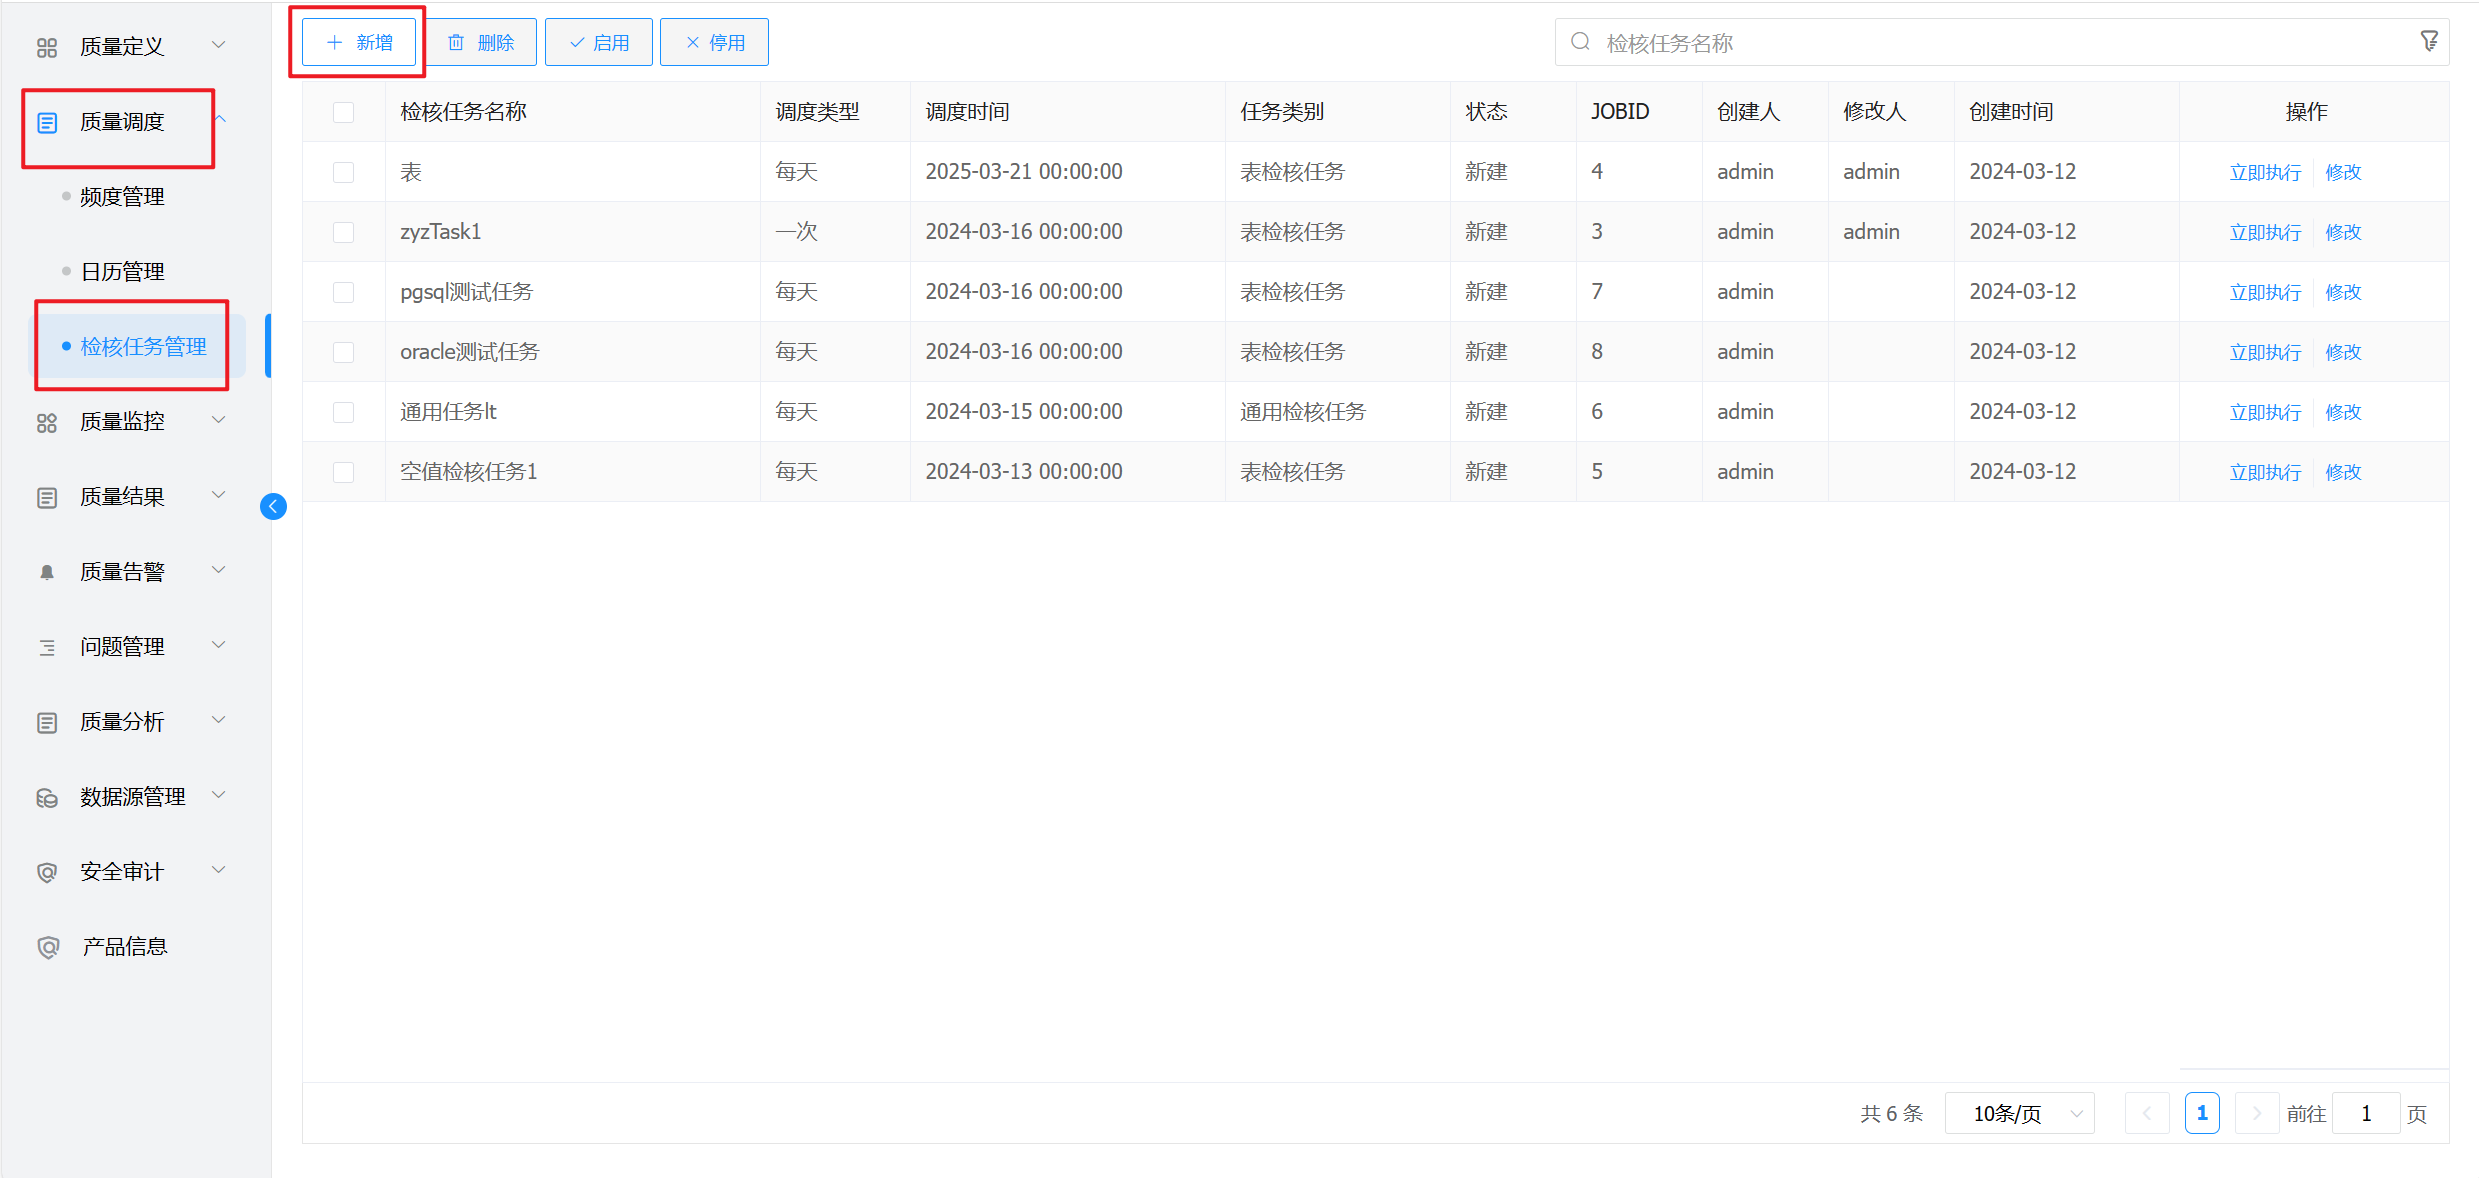The height and width of the screenshot is (1178, 2479).
Task: Click the 数据源管理 database icon
Action: point(47,797)
